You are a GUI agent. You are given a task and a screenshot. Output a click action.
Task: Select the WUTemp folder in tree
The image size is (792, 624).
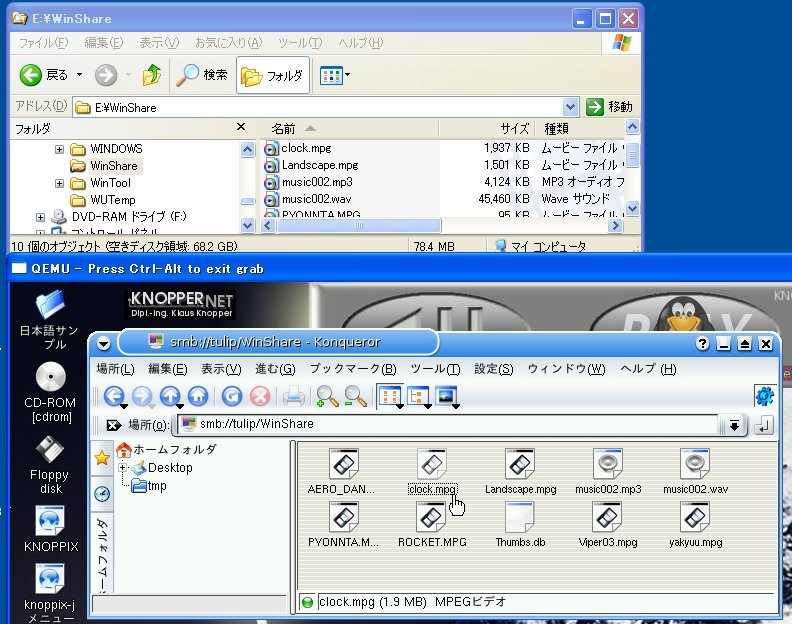tap(113, 200)
